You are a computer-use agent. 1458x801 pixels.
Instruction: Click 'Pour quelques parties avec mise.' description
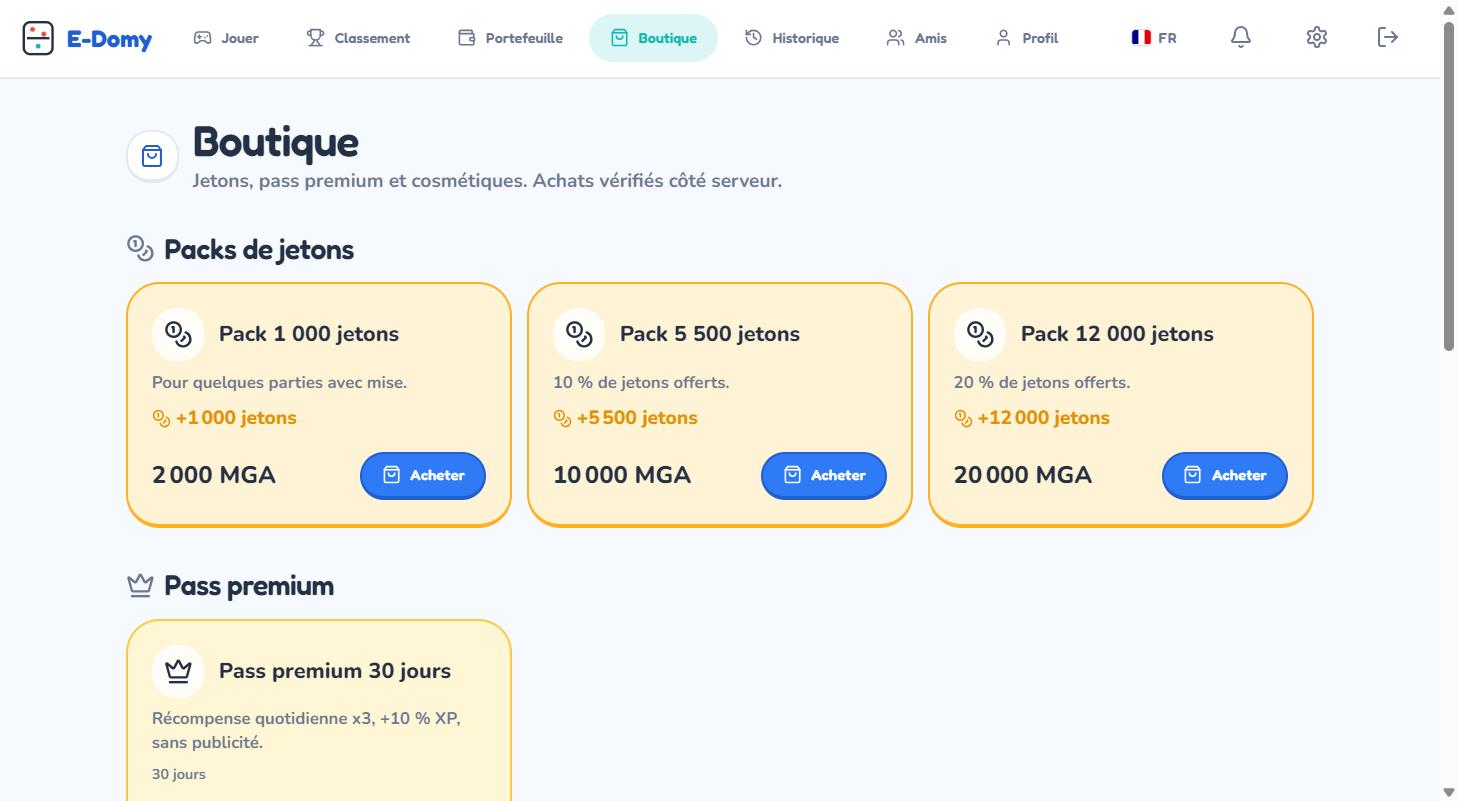279,382
